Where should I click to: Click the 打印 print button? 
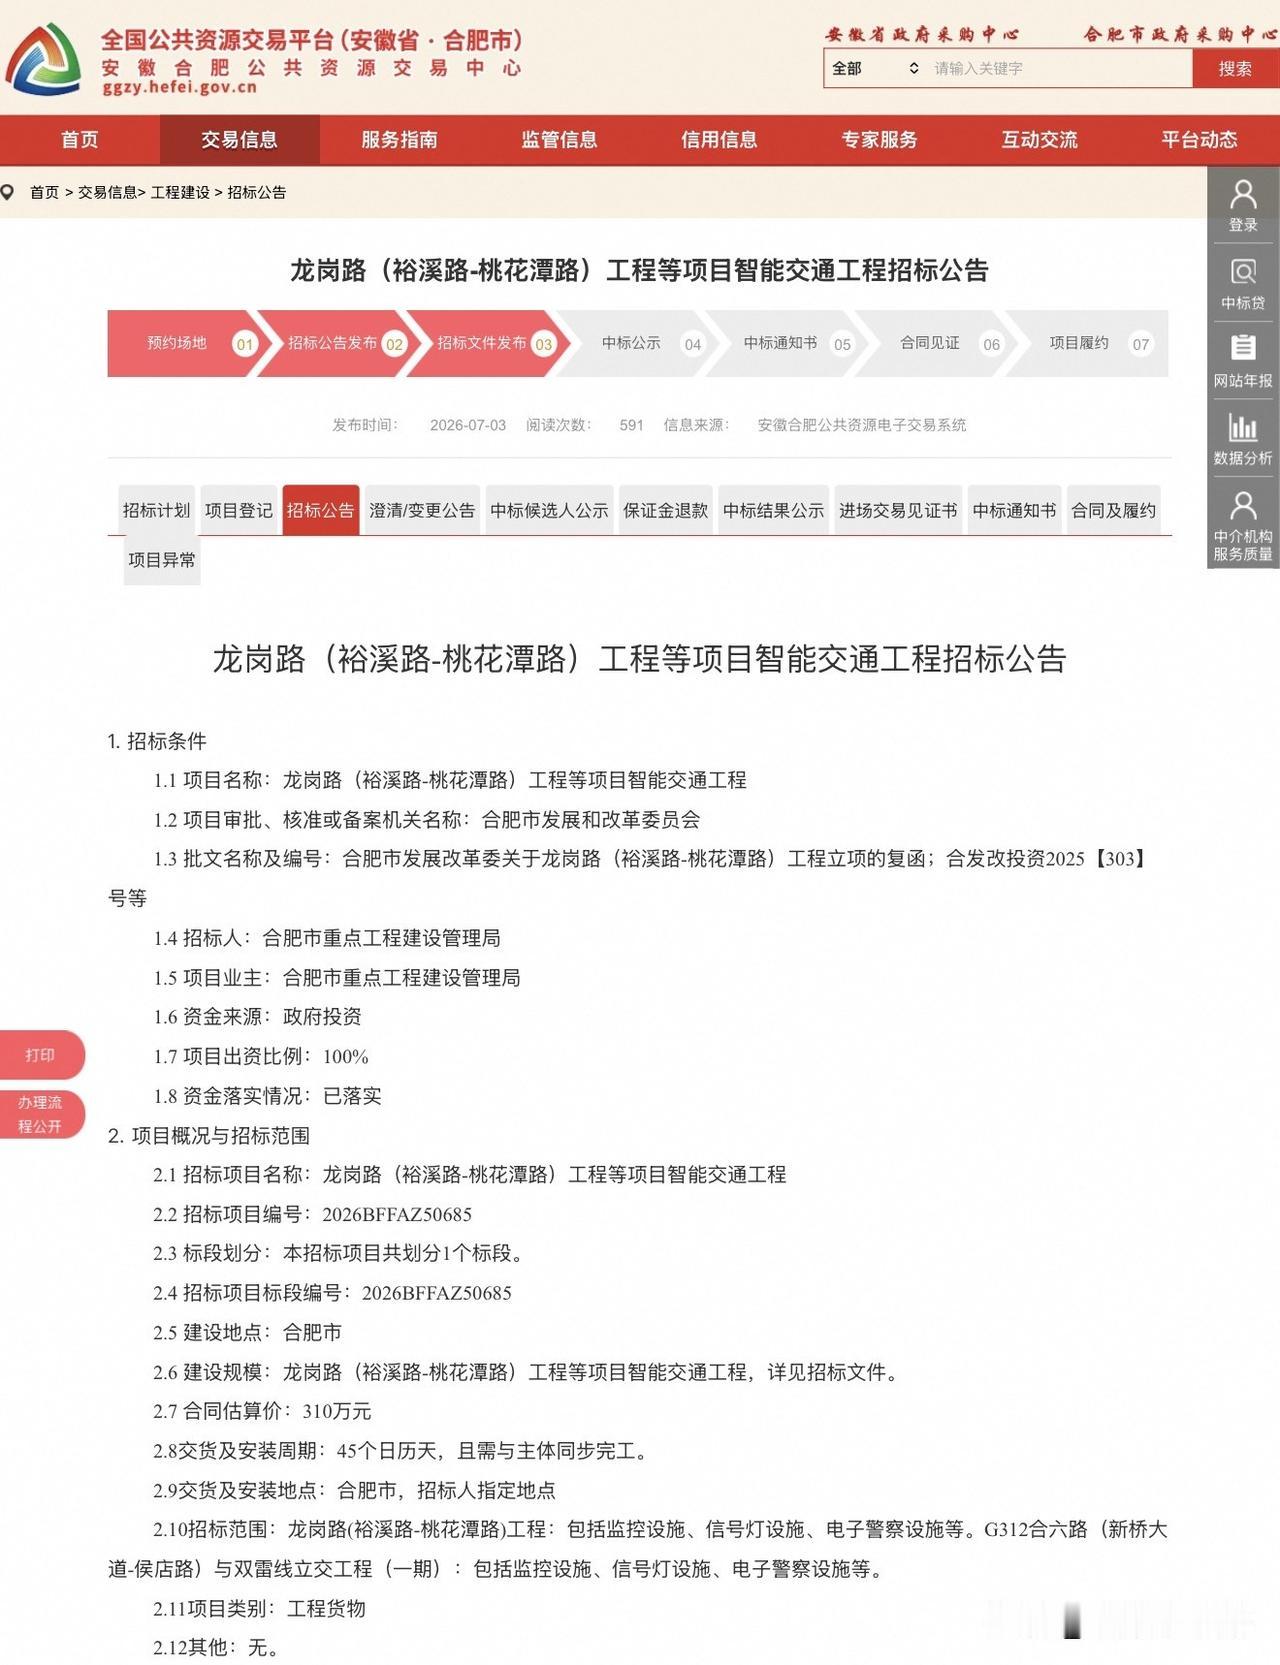point(42,1055)
